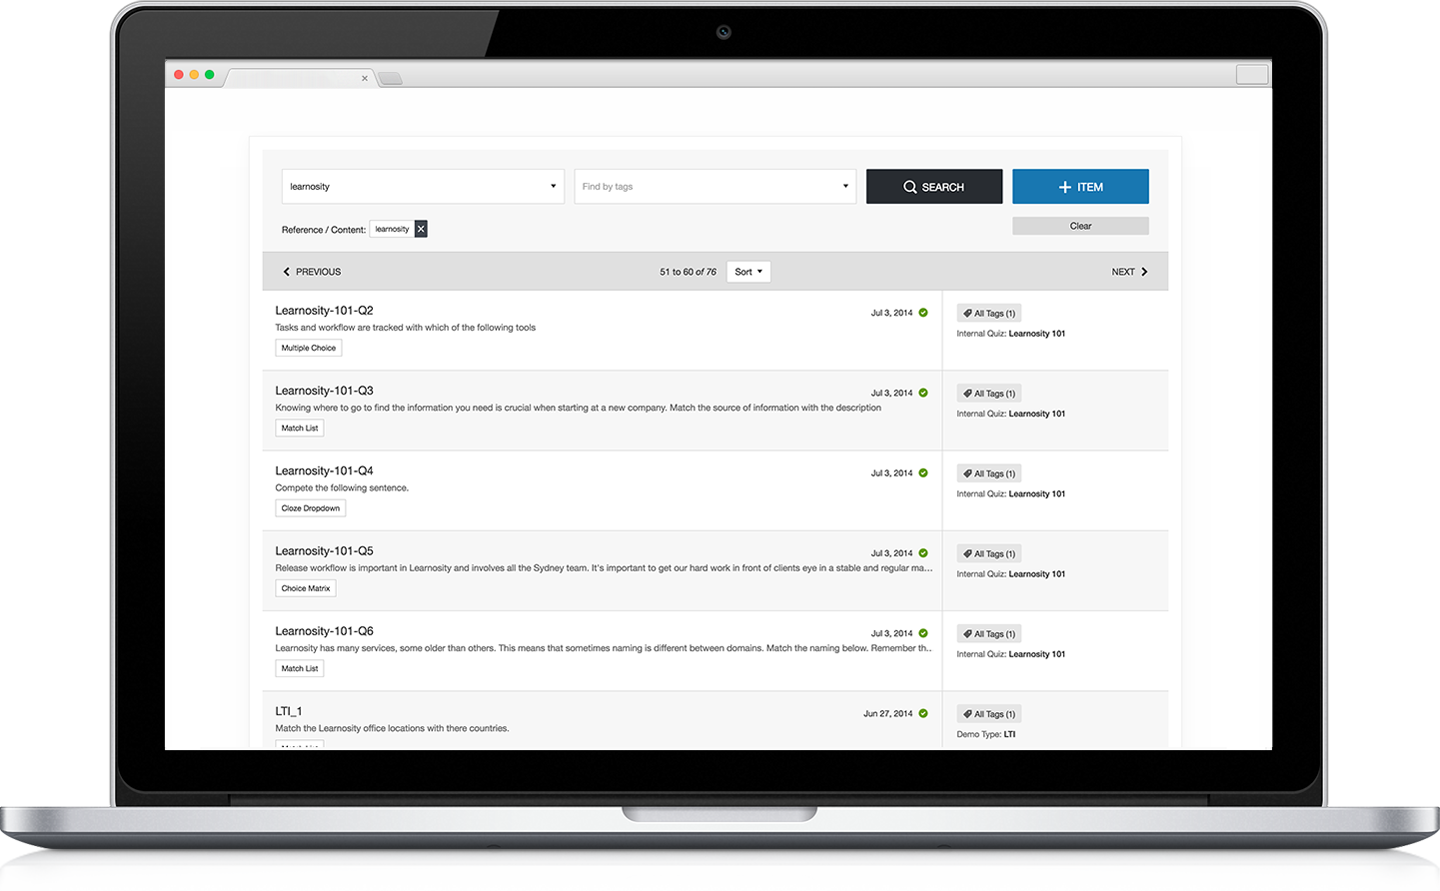1440x891 pixels.
Task: Click the left chevron beside PREVIOUS
Action: [x=286, y=272]
